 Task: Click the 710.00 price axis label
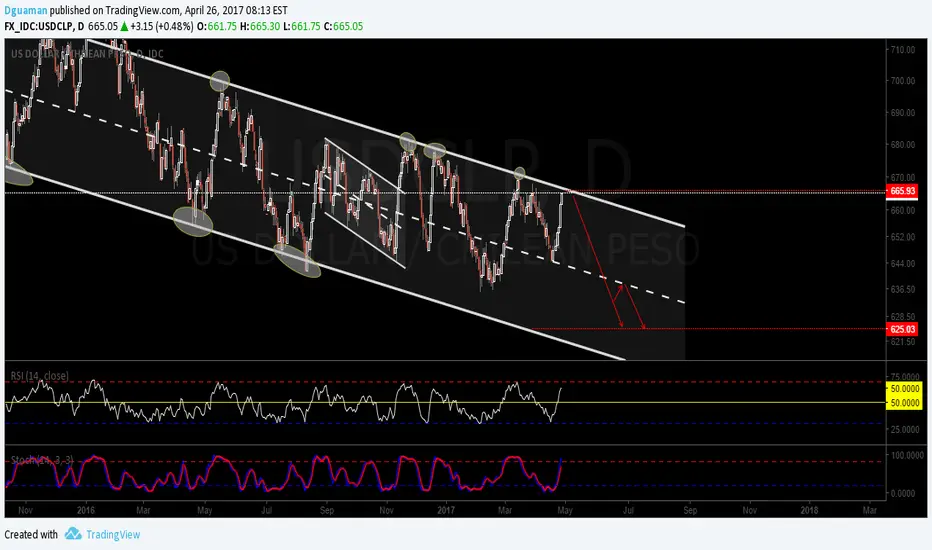tap(902, 50)
